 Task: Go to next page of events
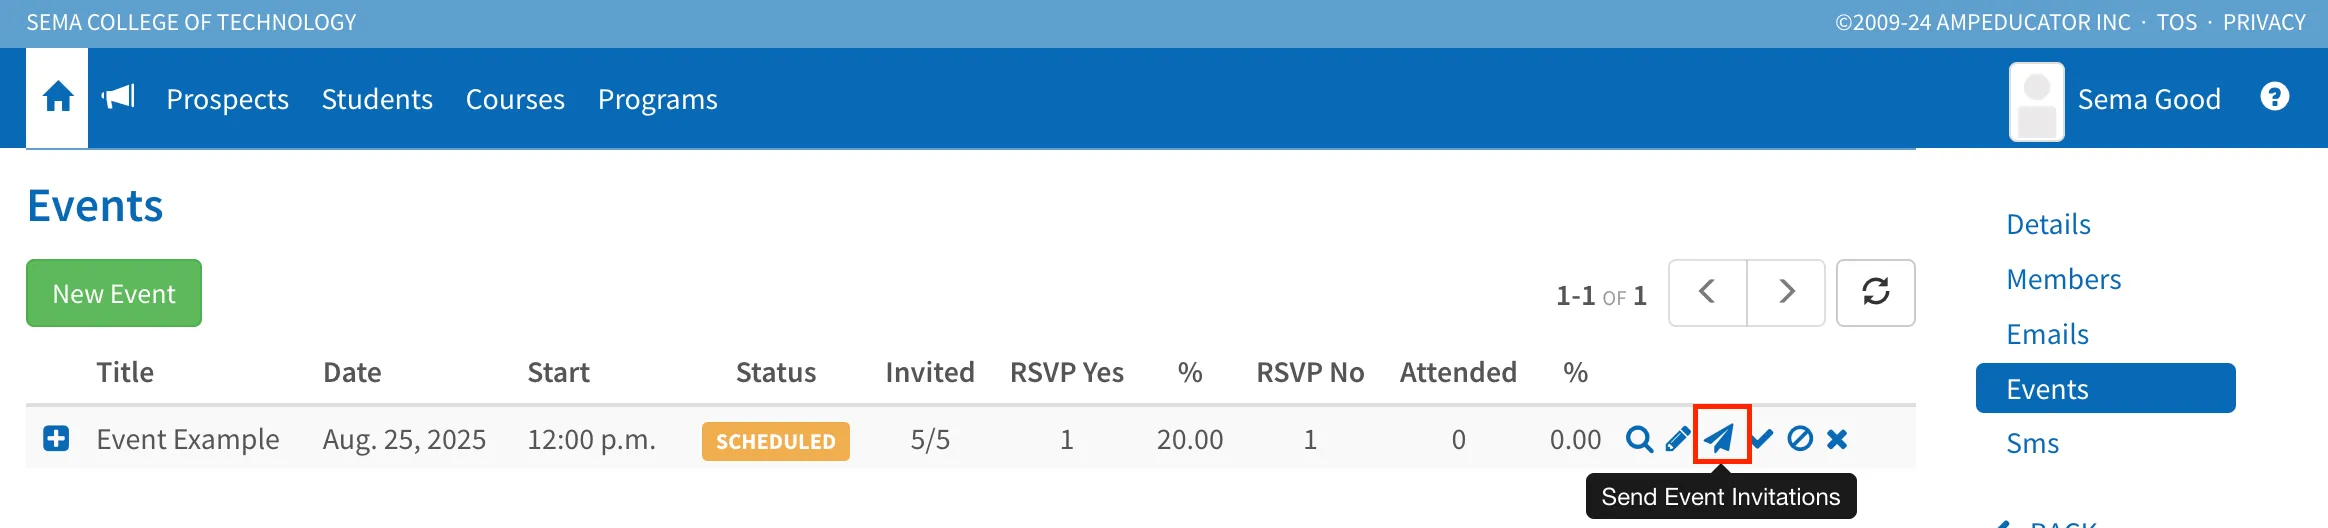coord(1786,293)
